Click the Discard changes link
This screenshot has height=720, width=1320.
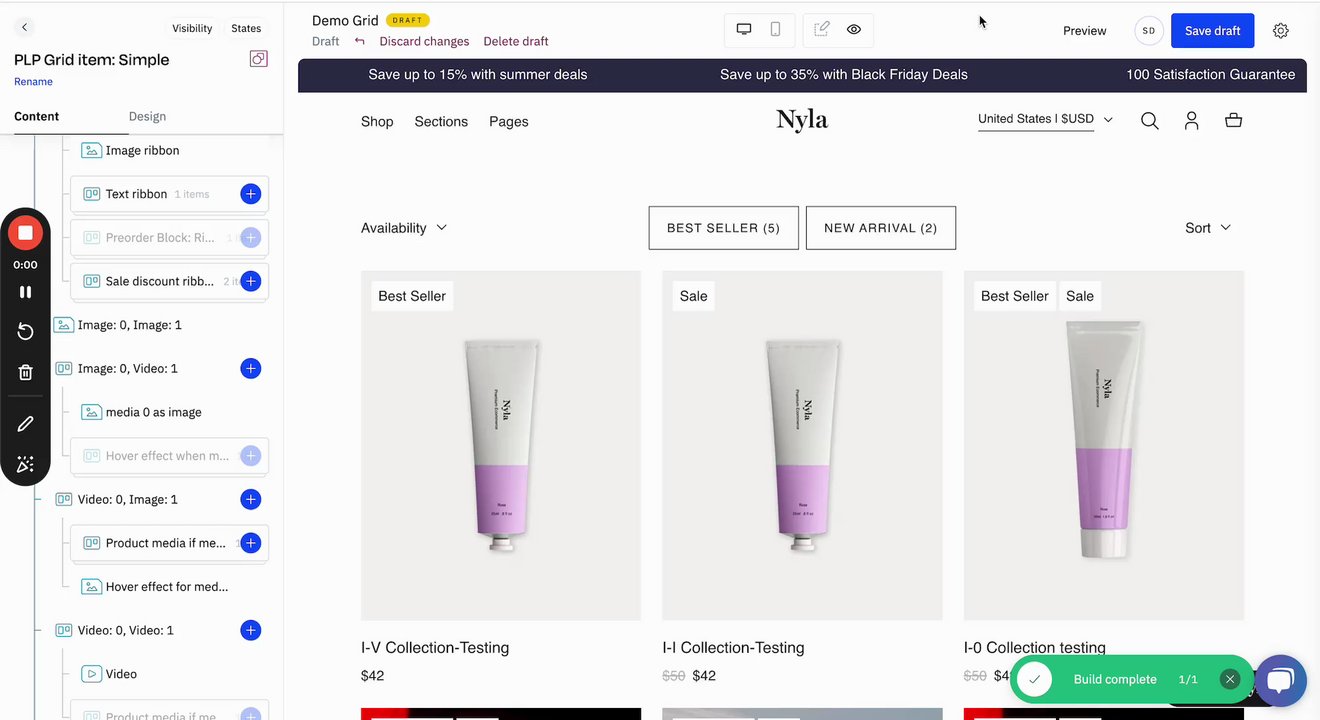tap(424, 42)
